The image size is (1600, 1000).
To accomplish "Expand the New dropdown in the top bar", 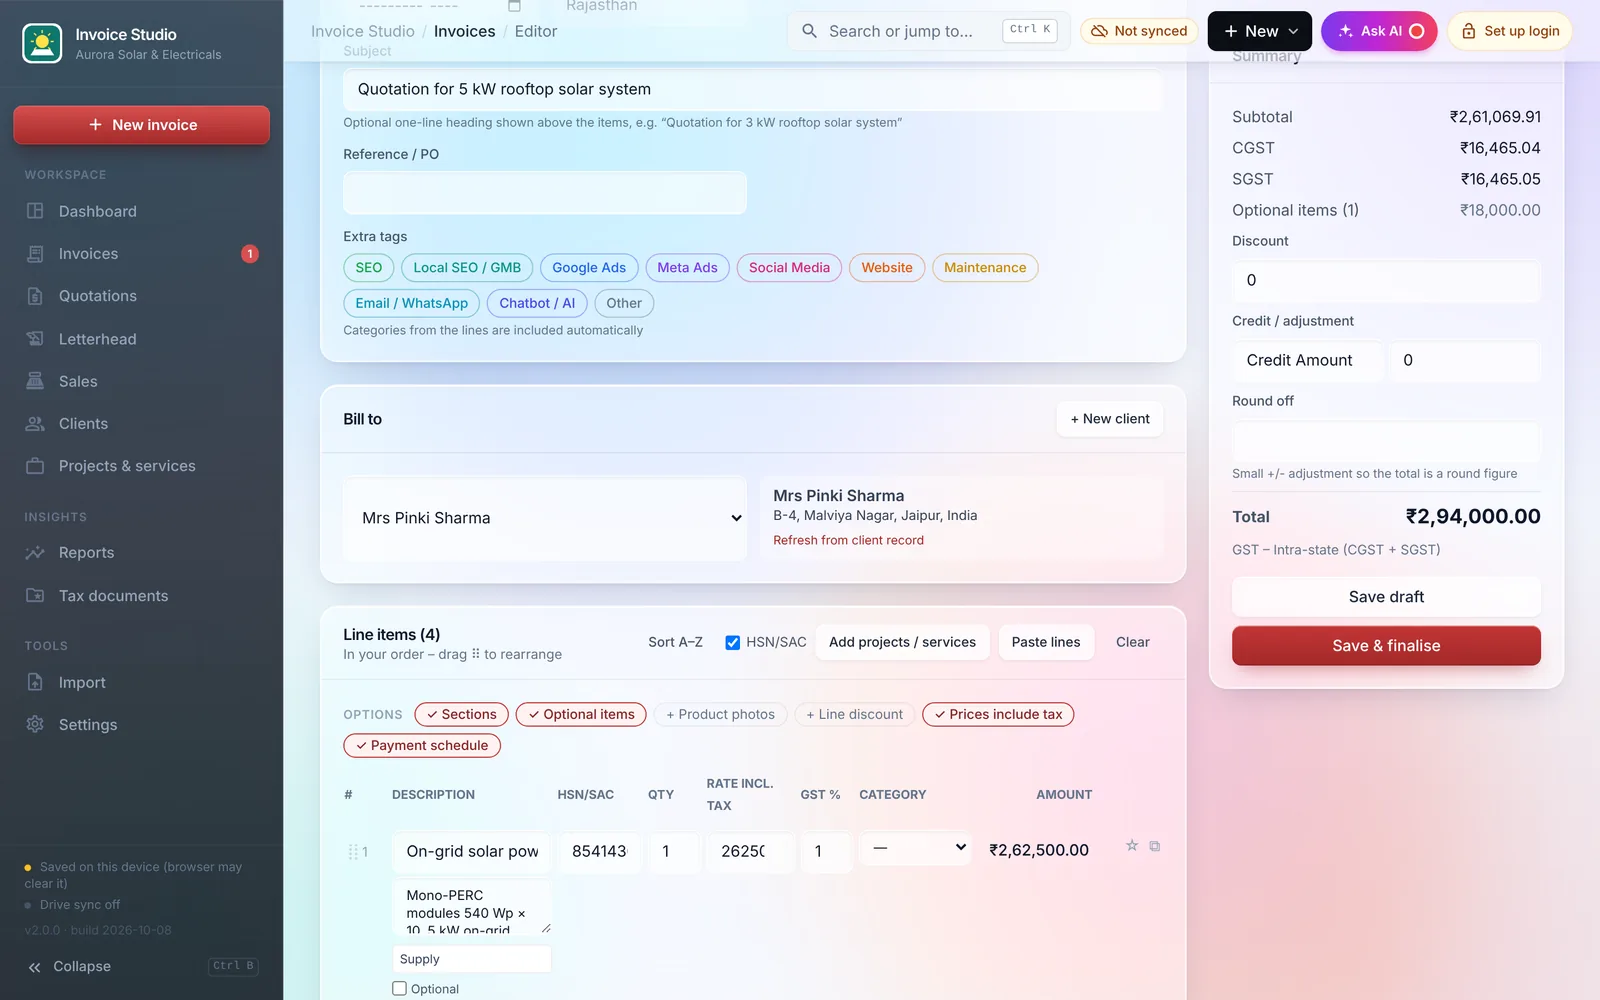I will tap(1260, 31).
